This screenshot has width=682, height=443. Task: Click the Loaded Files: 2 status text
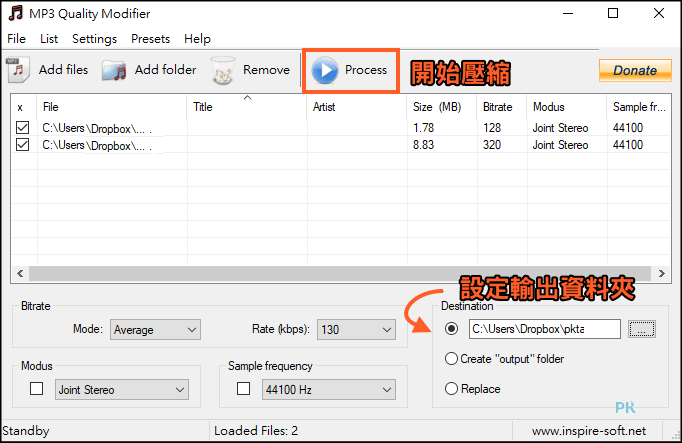pyautogui.click(x=256, y=431)
